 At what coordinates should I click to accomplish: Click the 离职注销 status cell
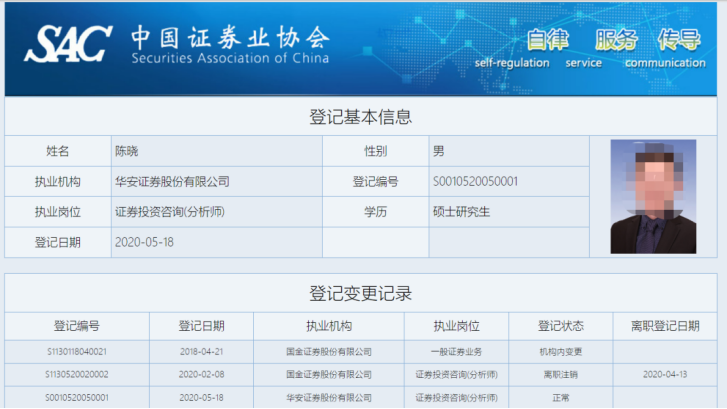point(560,374)
